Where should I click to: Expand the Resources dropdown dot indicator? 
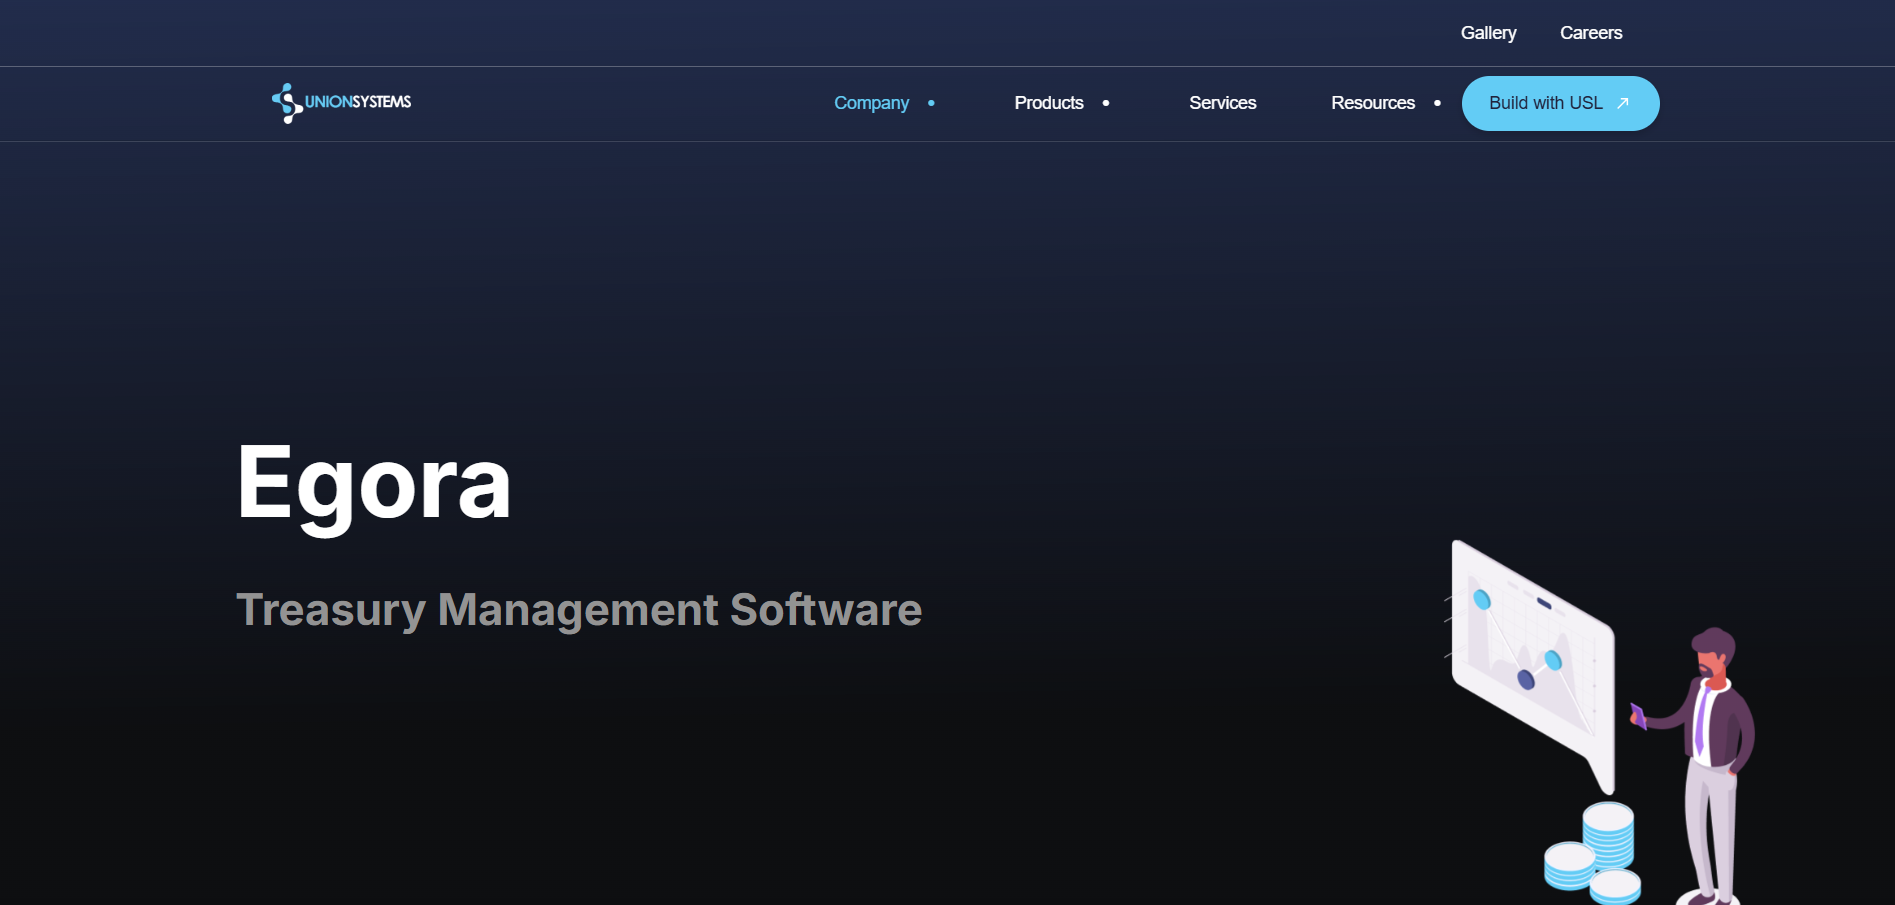[1437, 103]
